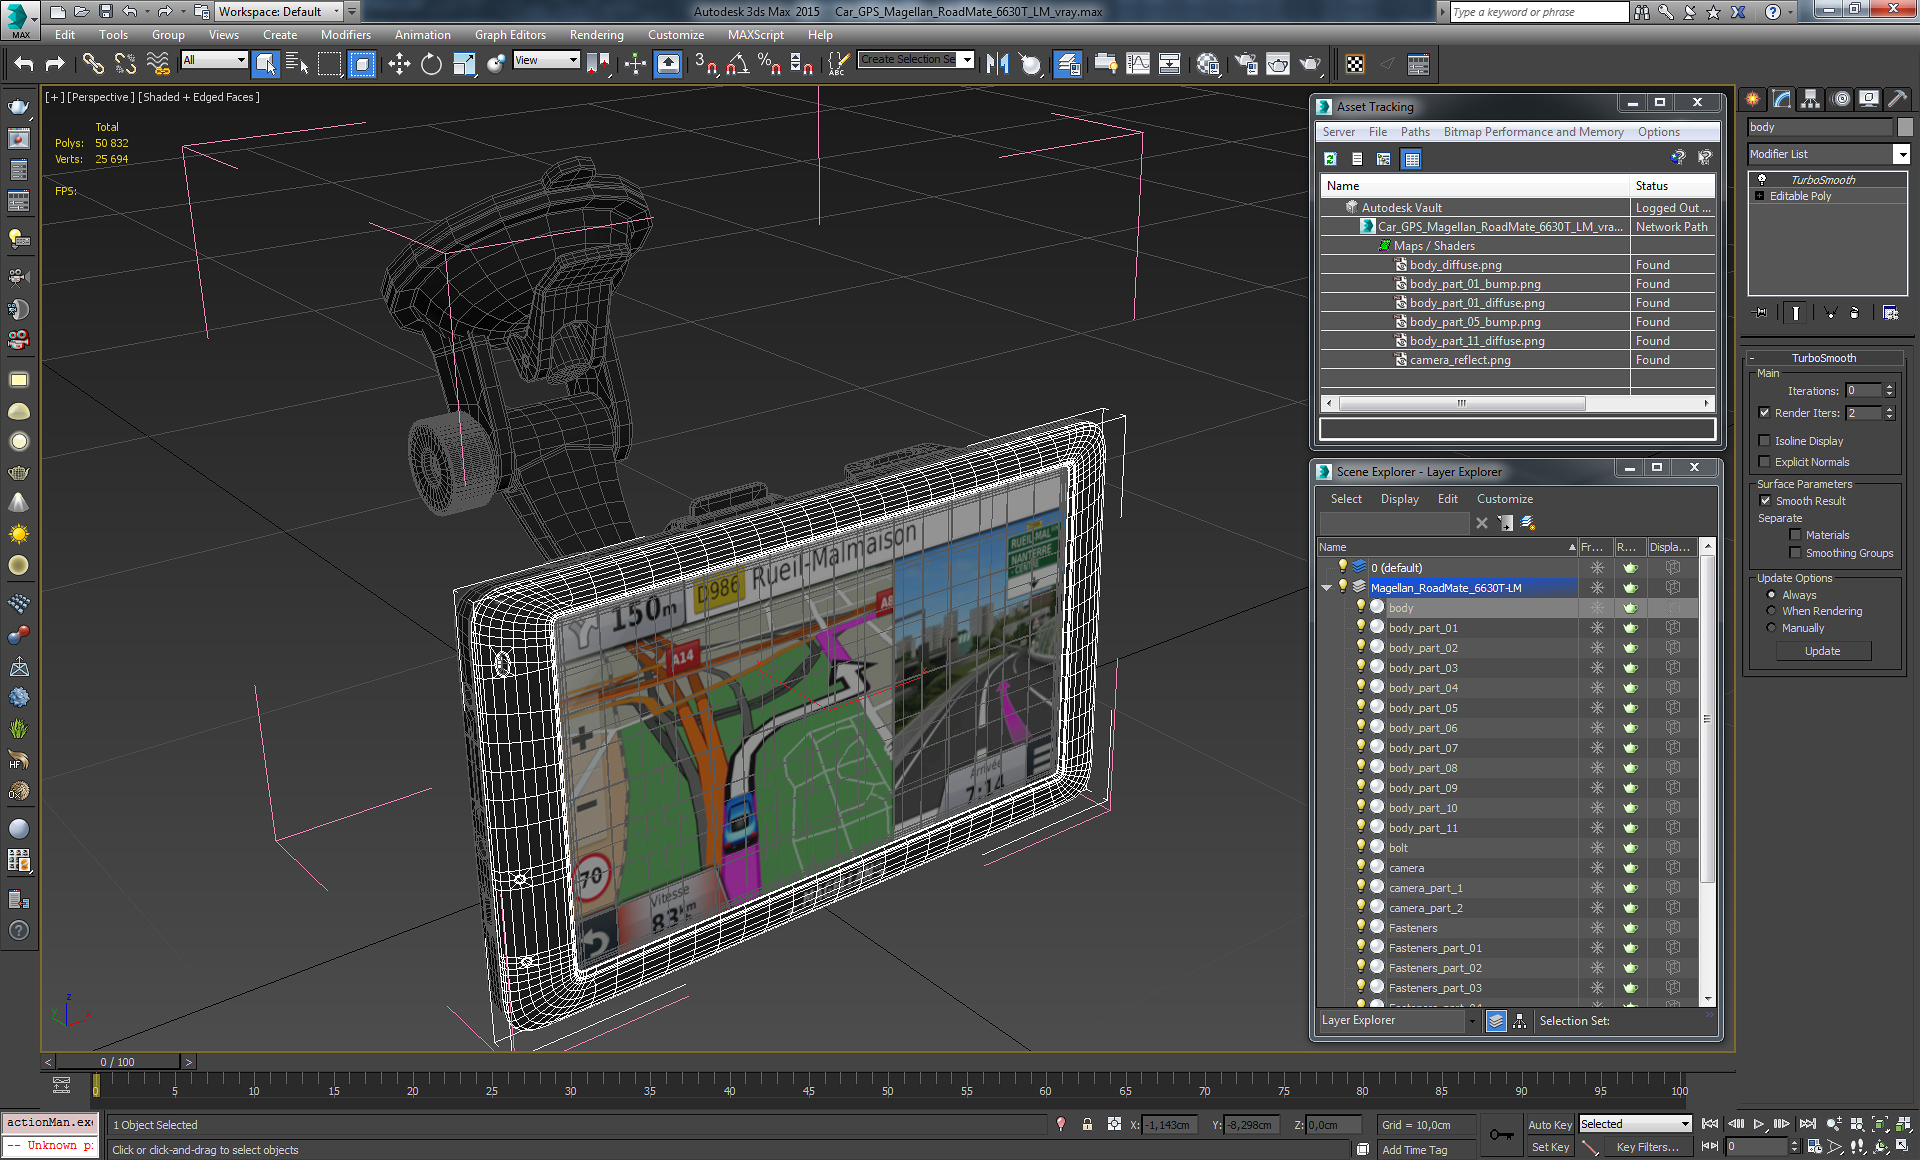Open the Graph Editors menu

click(510, 35)
